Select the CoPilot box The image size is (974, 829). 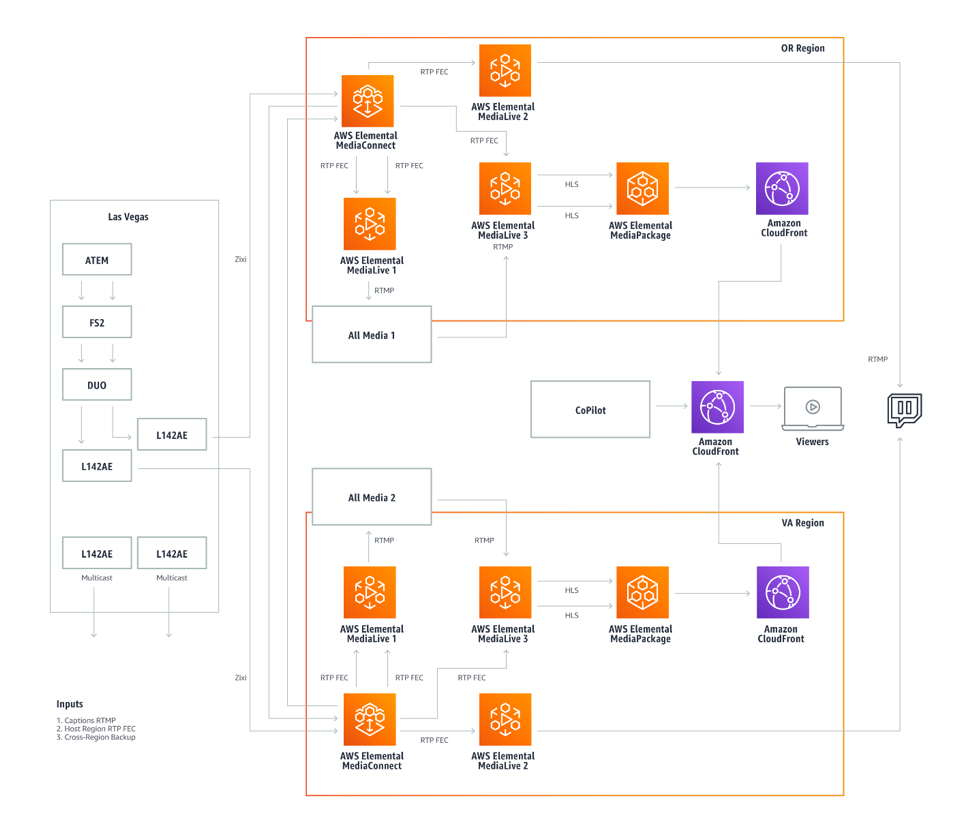tap(590, 408)
